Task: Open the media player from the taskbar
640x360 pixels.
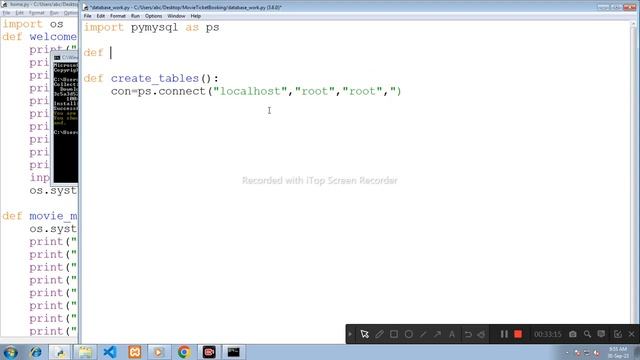Action: tap(159, 352)
